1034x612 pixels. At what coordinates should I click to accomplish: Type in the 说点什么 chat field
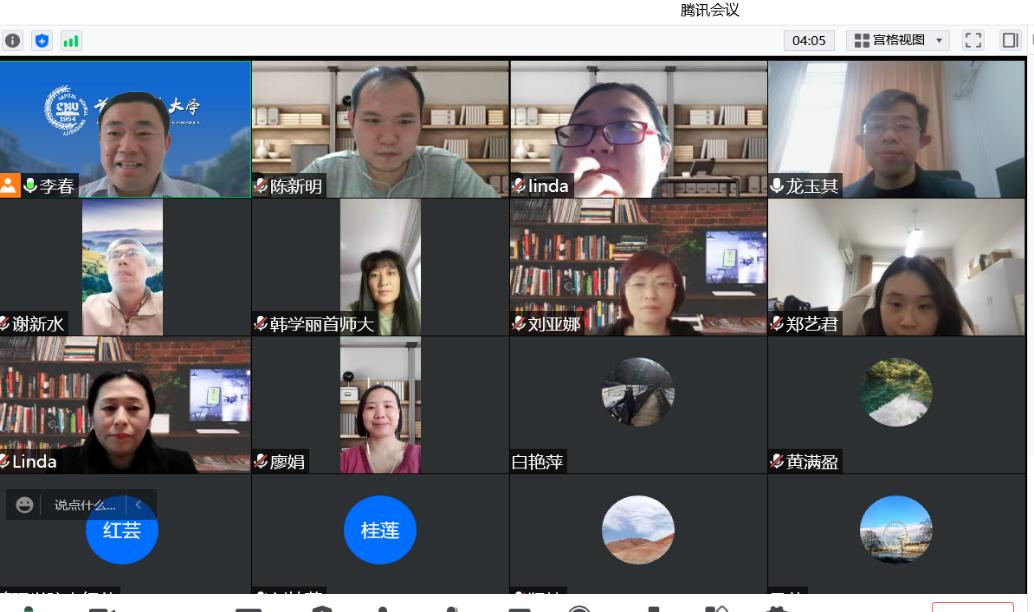85,505
